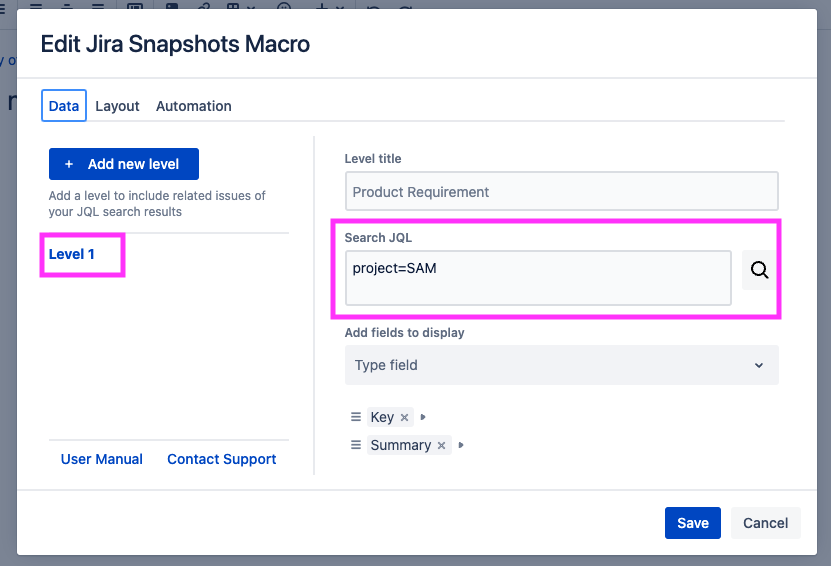Remove the Key field chip

pyautogui.click(x=404, y=418)
